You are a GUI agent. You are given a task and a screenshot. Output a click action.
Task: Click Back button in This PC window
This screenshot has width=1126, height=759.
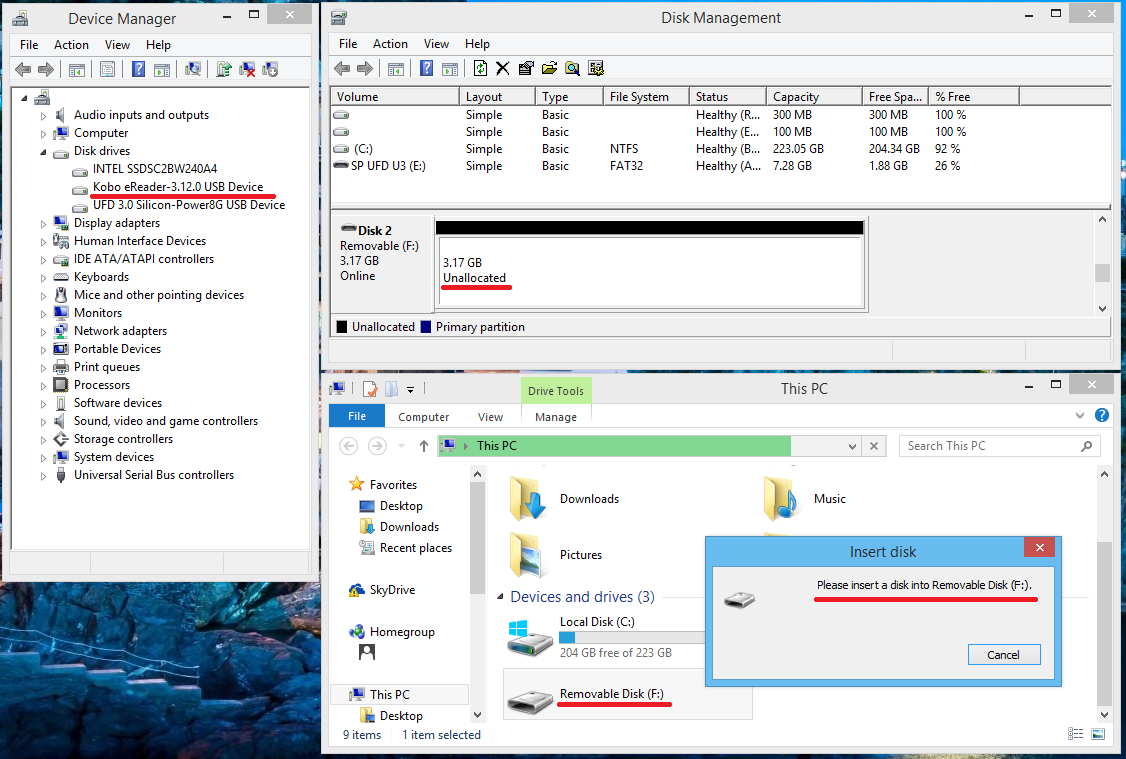click(349, 446)
